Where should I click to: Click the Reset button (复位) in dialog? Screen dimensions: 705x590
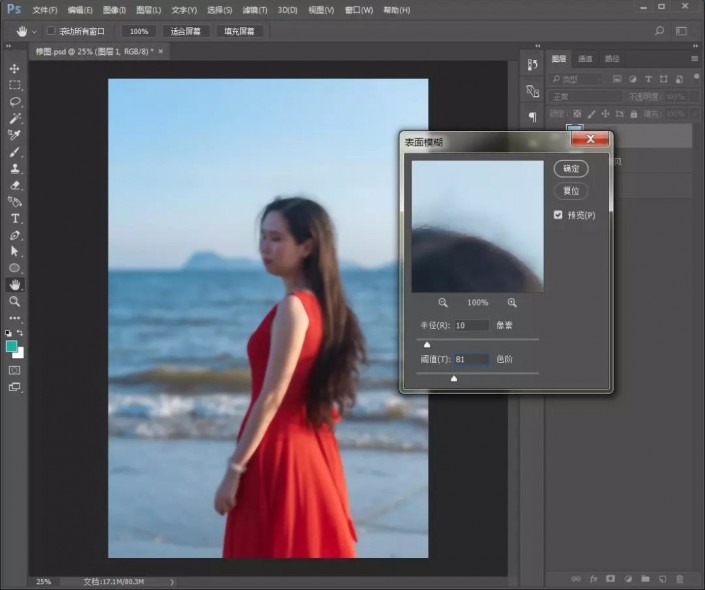click(571, 191)
